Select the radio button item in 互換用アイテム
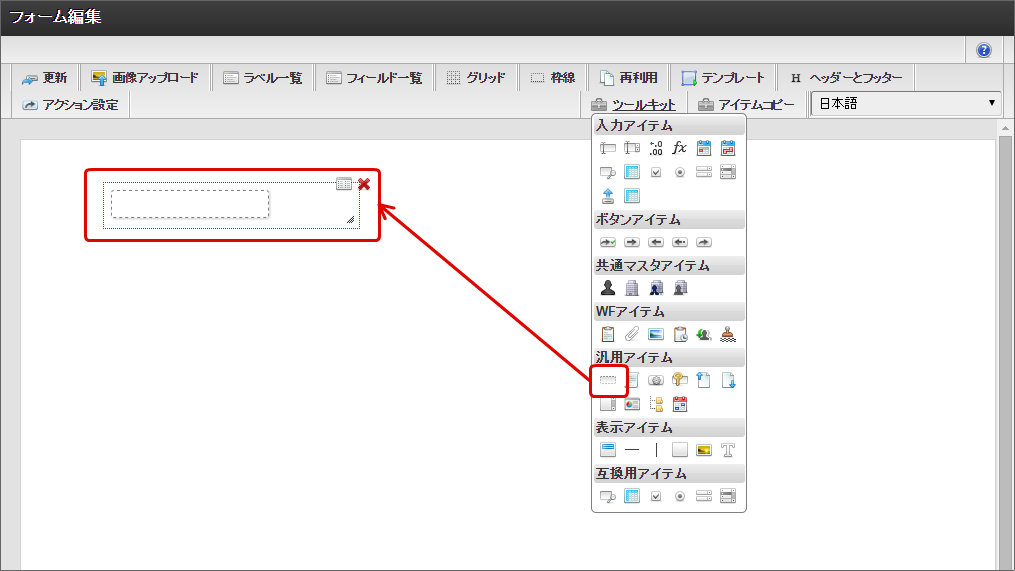The height and width of the screenshot is (571, 1015). click(680, 496)
